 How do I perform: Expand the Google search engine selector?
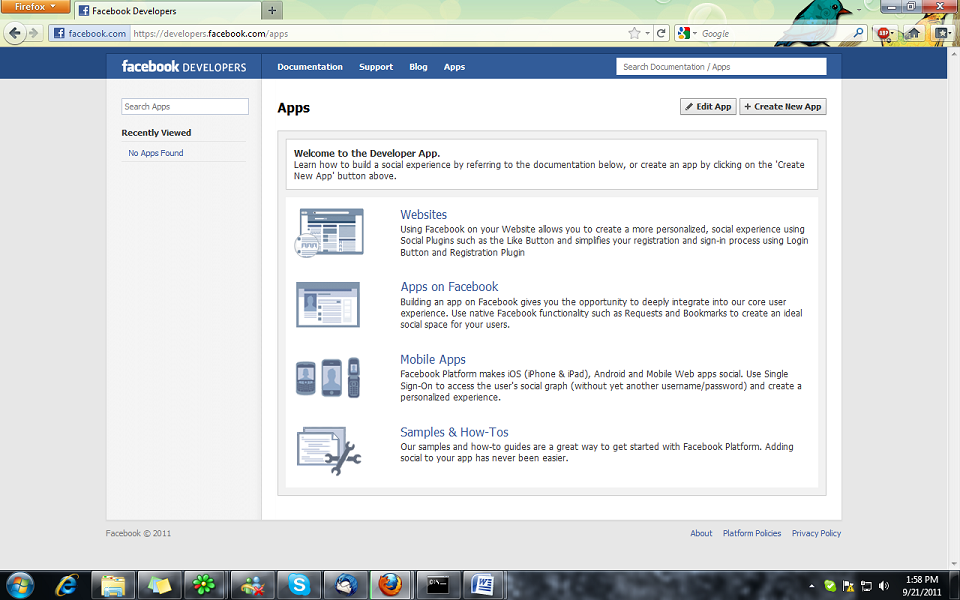(x=694, y=33)
